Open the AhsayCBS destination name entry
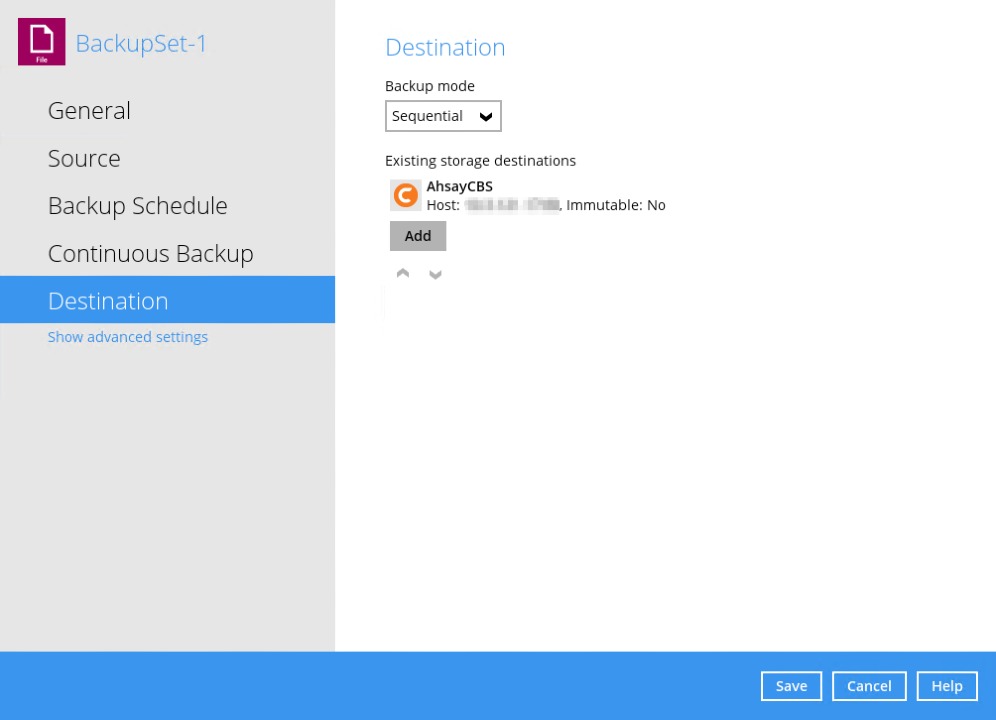Viewport: 996px width, 720px height. pyautogui.click(x=459, y=187)
